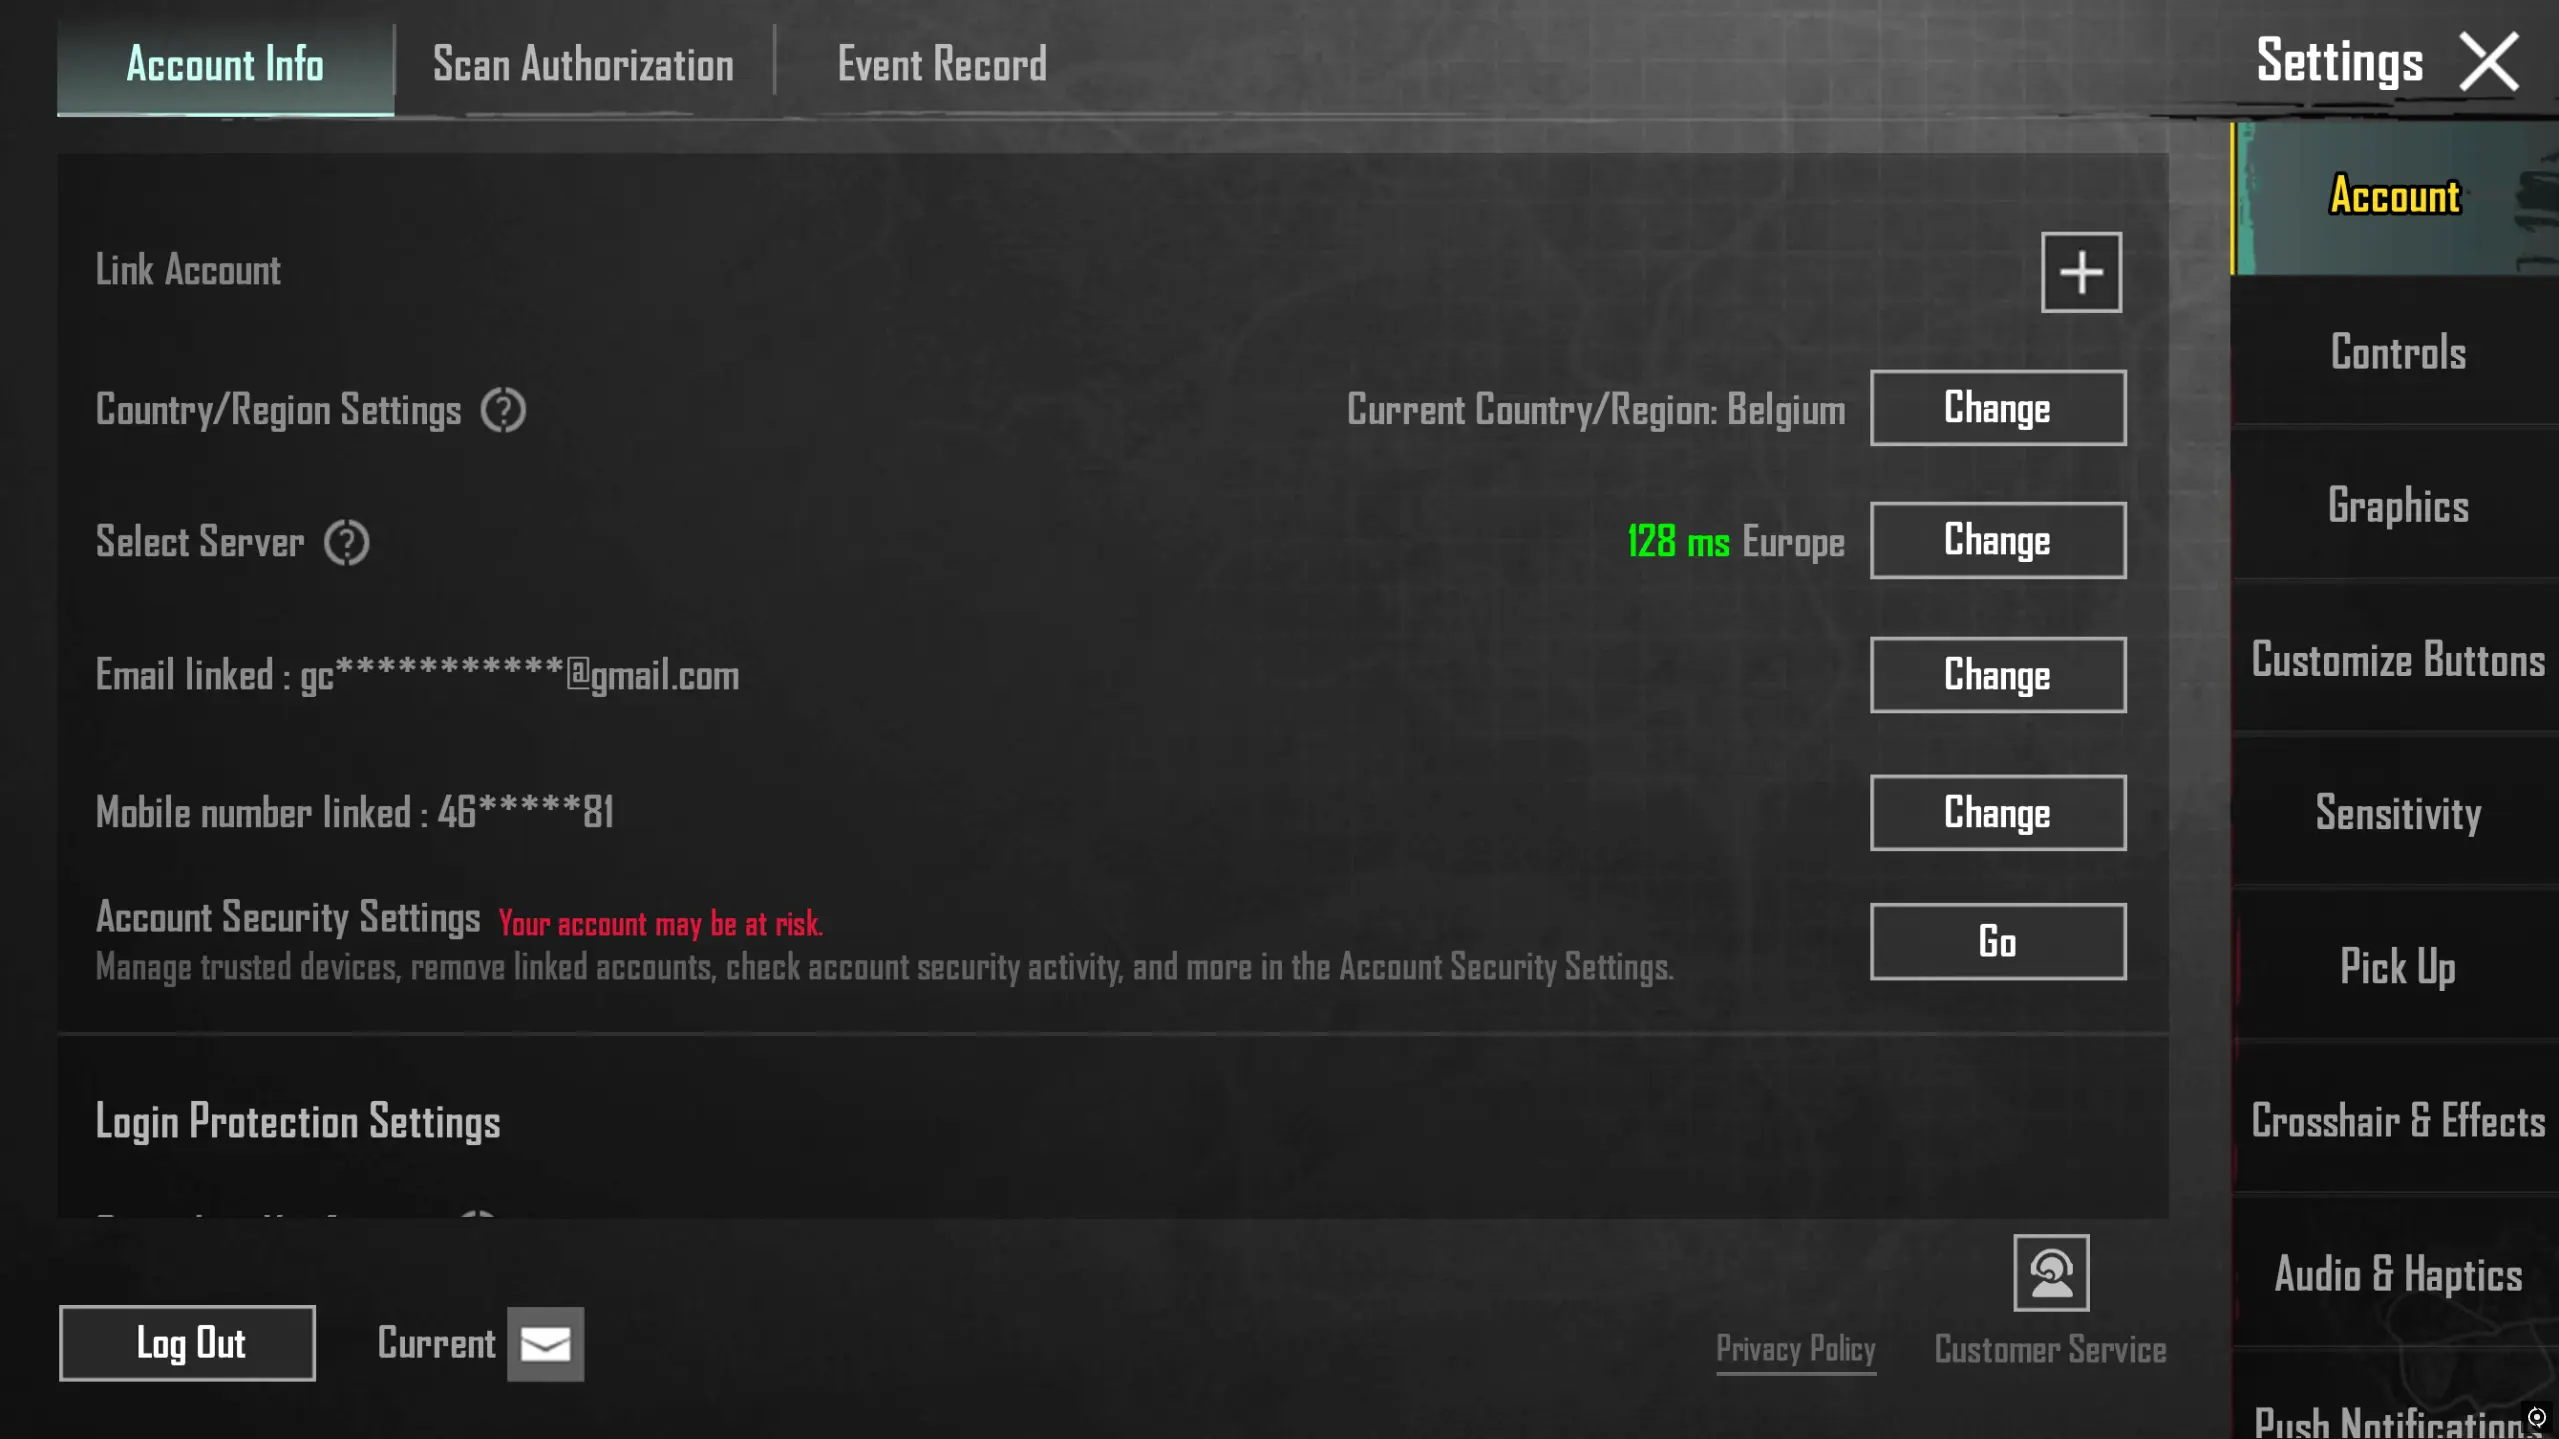Change the linked mobile number
Screen dimensions: 2559x1439
[x=1997, y=812]
